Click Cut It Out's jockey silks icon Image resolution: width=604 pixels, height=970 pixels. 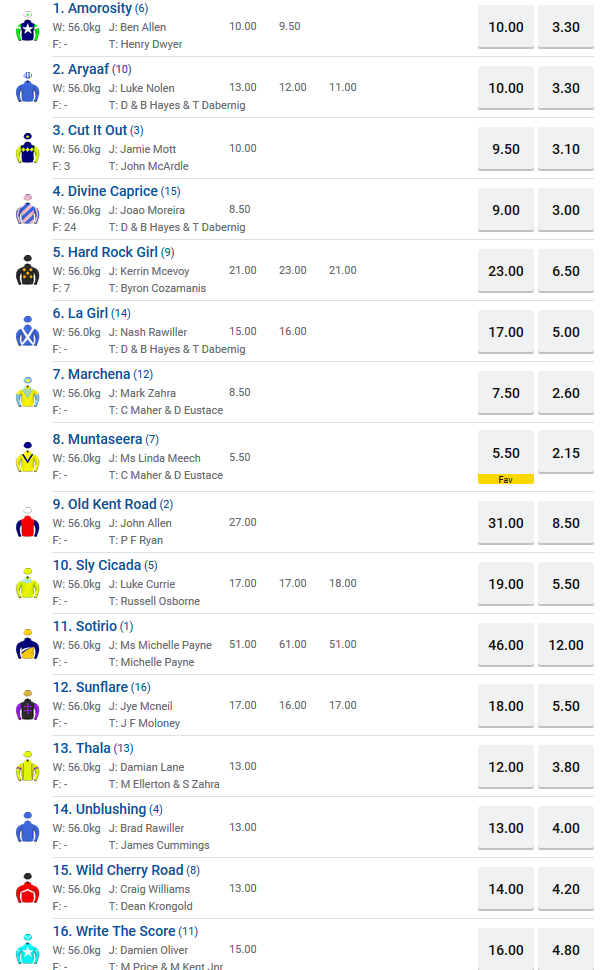pos(27,149)
